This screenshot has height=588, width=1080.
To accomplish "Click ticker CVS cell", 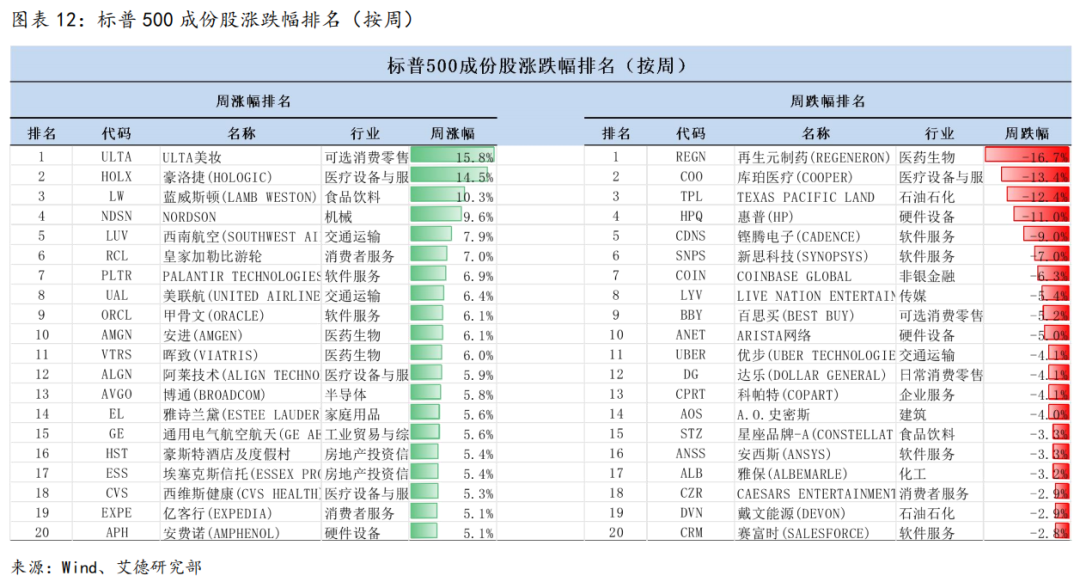I will [116, 494].
